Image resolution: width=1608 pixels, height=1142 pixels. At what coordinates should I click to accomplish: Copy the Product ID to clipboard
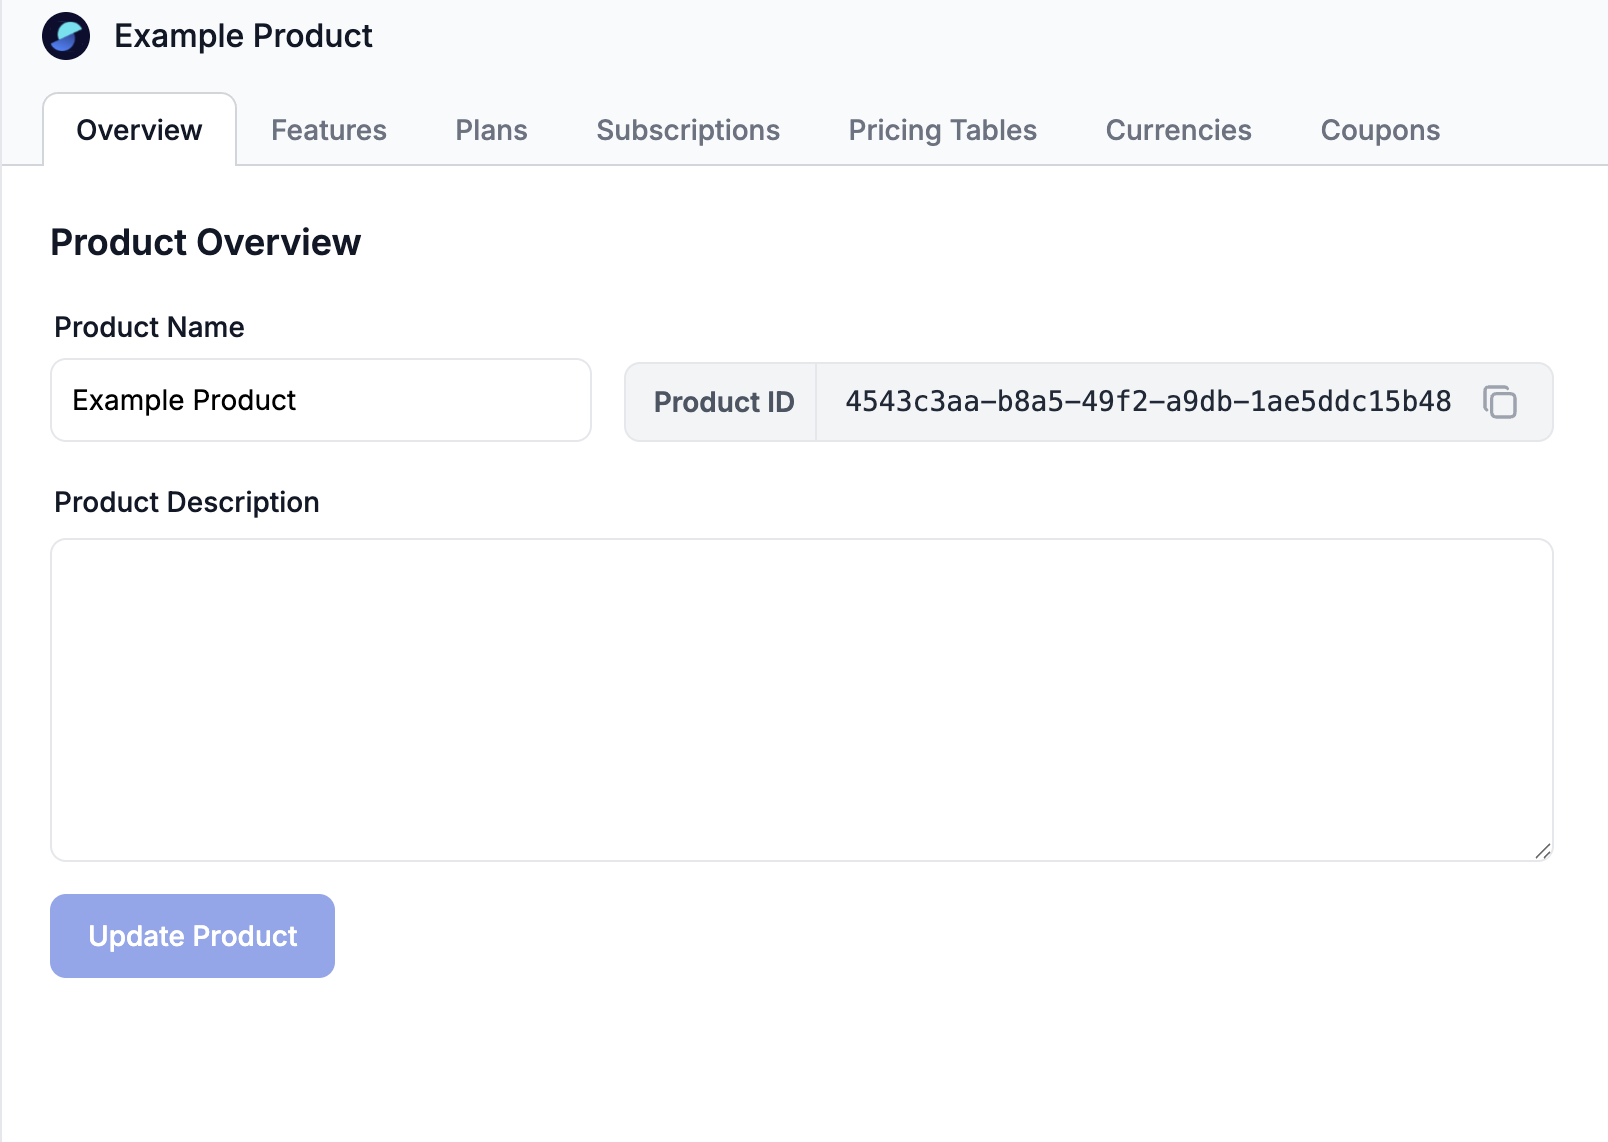(1499, 402)
